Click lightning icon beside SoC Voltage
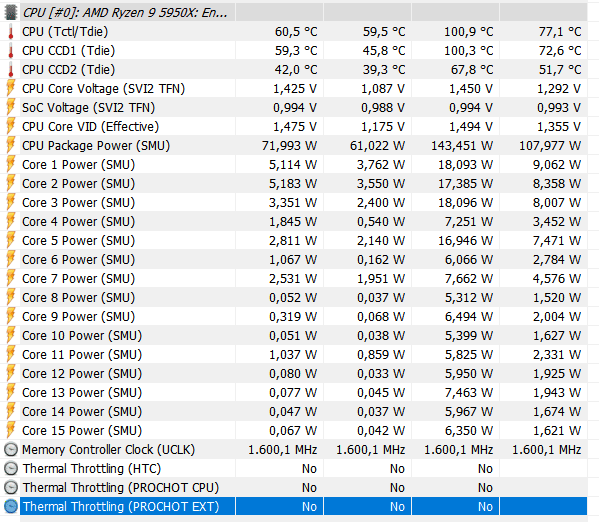 [11, 107]
